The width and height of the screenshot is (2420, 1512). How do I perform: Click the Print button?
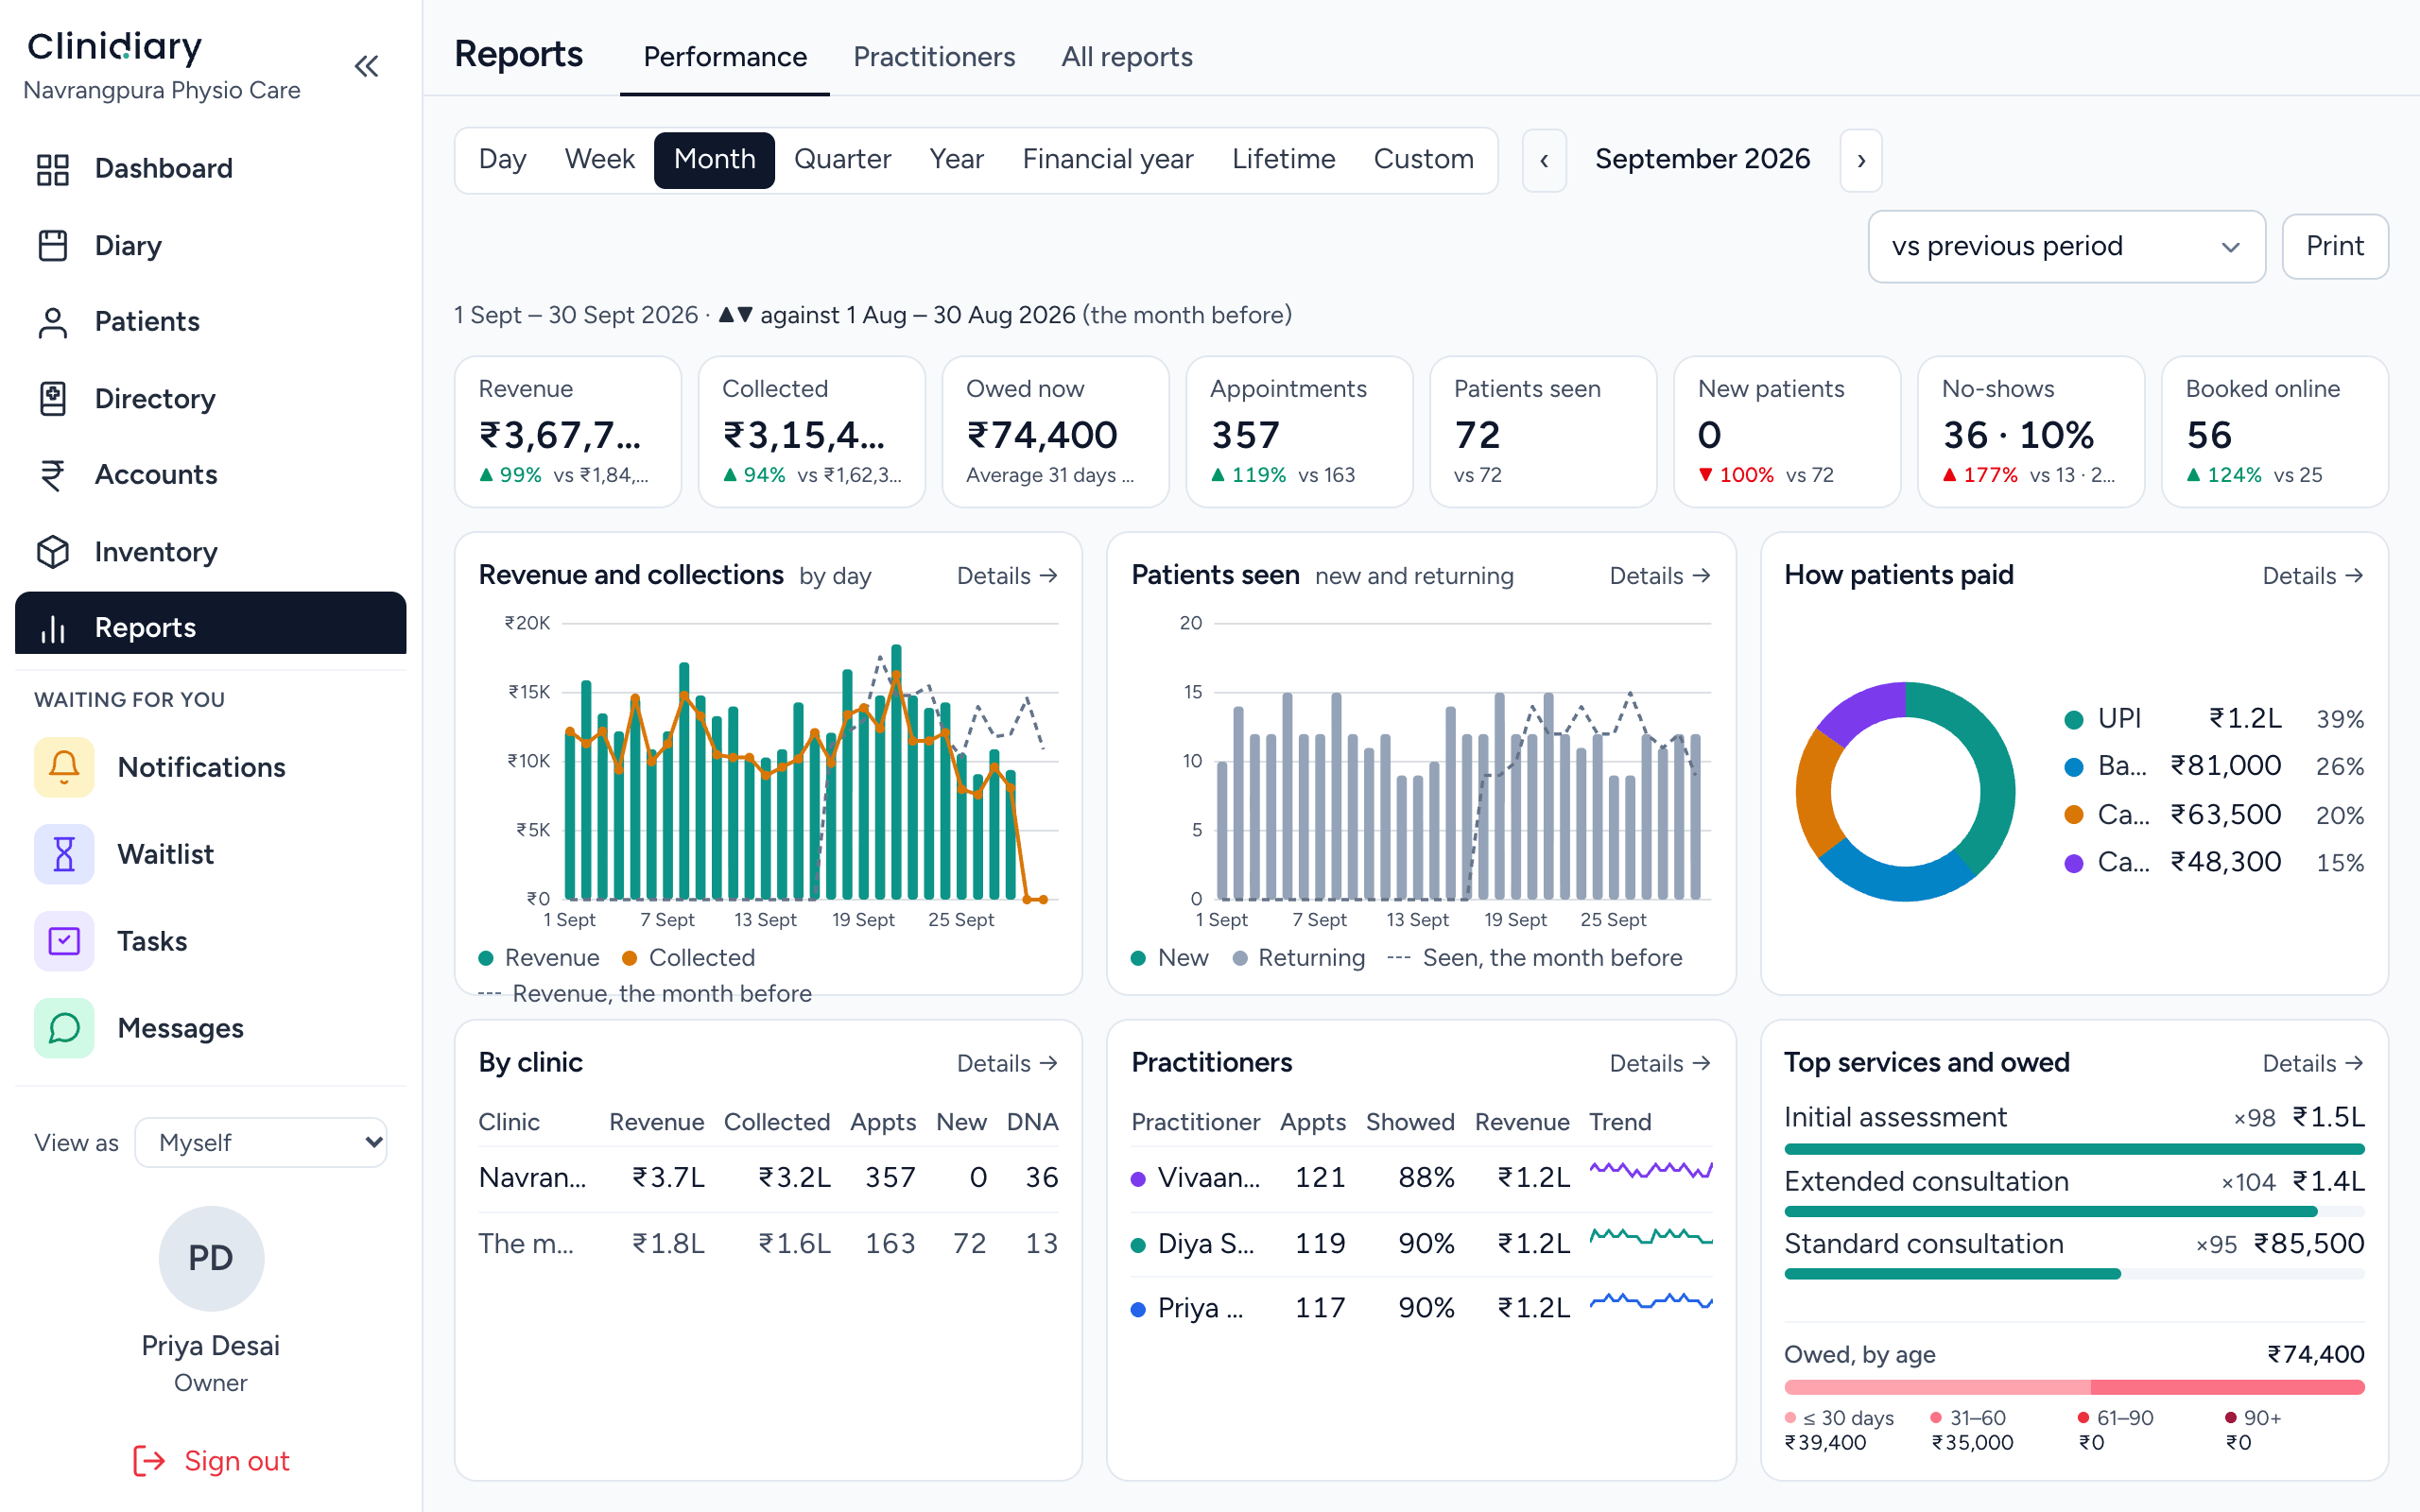click(x=2335, y=246)
